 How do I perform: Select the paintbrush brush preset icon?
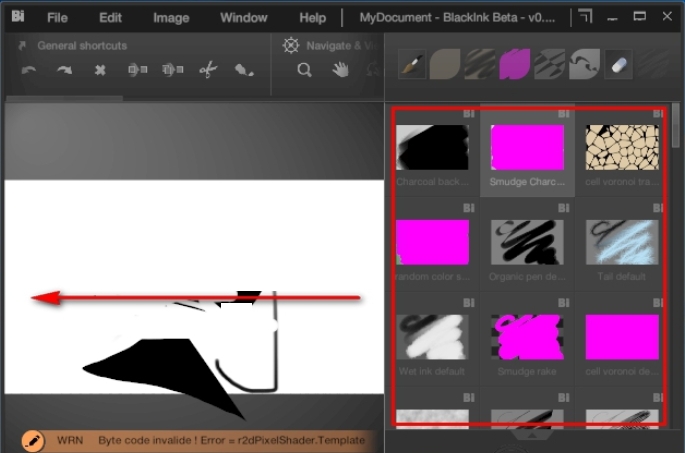(x=412, y=65)
